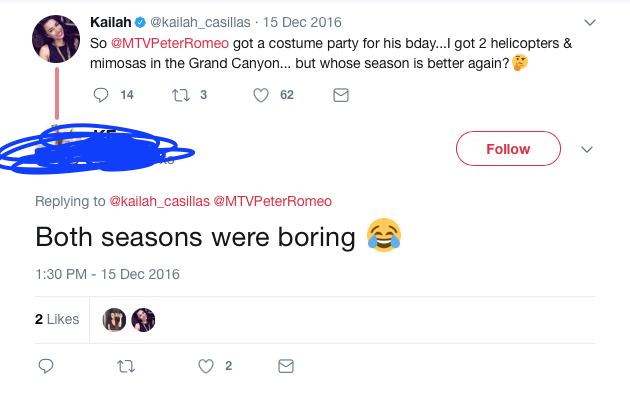View Kailah's profile picture
The height and width of the screenshot is (398, 630).
pyautogui.click(x=56, y=39)
